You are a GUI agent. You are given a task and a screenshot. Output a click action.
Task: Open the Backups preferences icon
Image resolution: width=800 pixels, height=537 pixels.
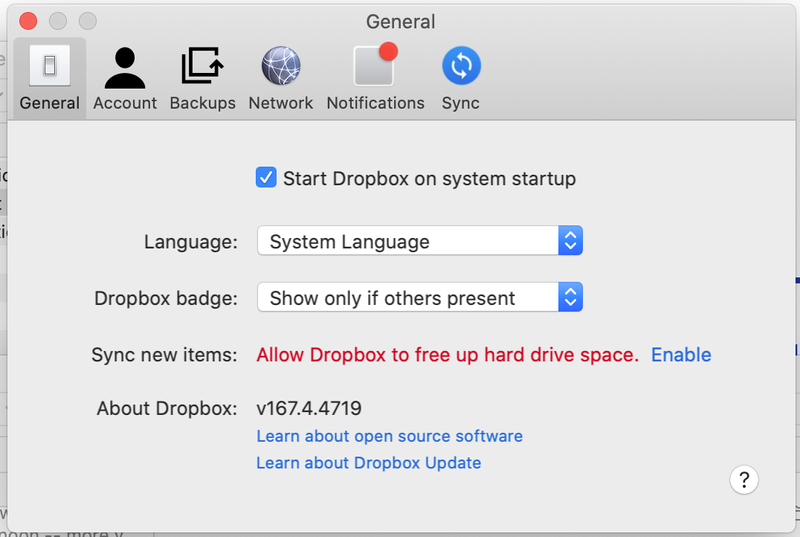(x=202, y=67)
